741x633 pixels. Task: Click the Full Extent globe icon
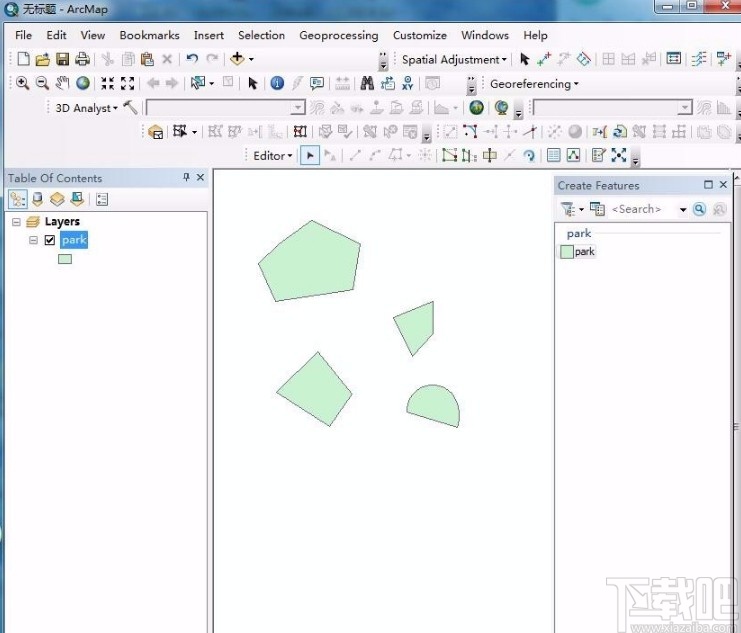click(83, 84)
